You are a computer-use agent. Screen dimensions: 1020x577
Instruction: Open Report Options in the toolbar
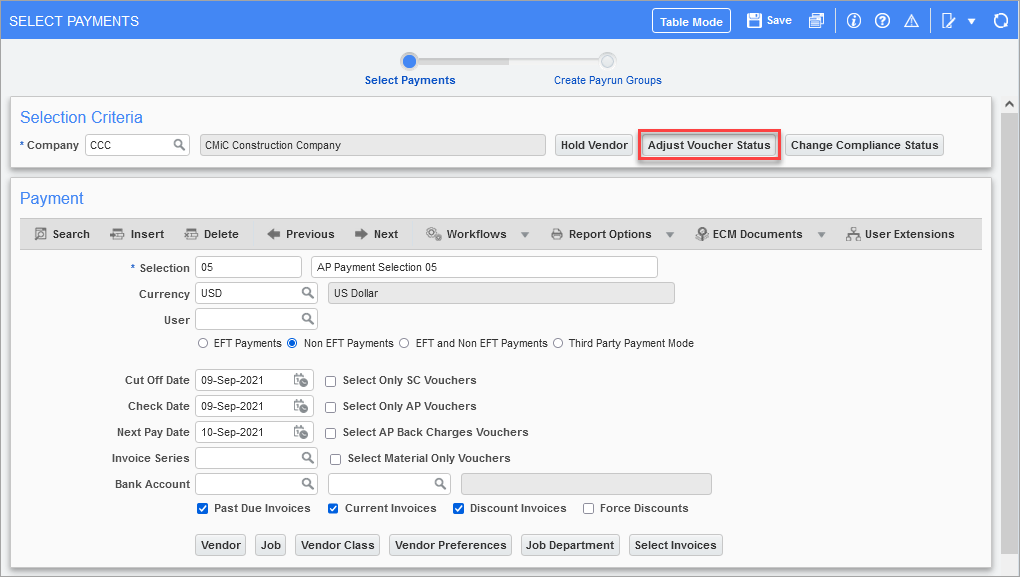pos(600,234)
